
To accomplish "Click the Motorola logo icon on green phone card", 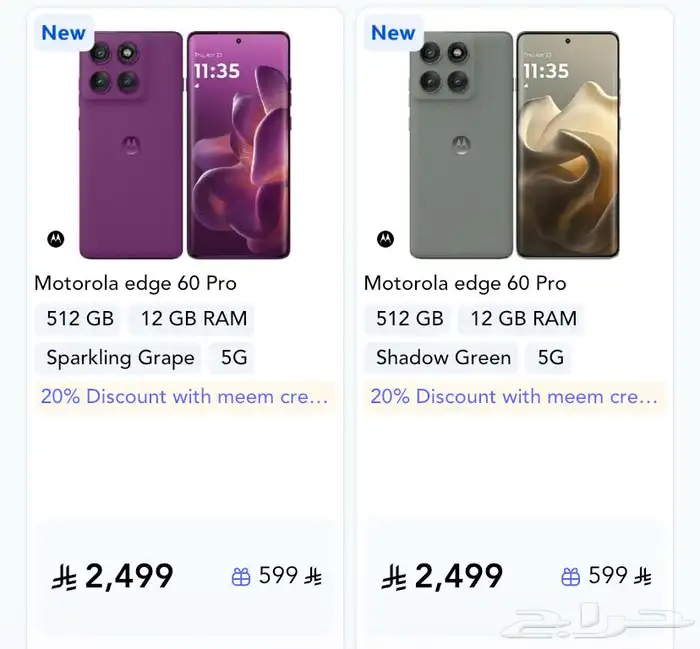I will (386, 239).
